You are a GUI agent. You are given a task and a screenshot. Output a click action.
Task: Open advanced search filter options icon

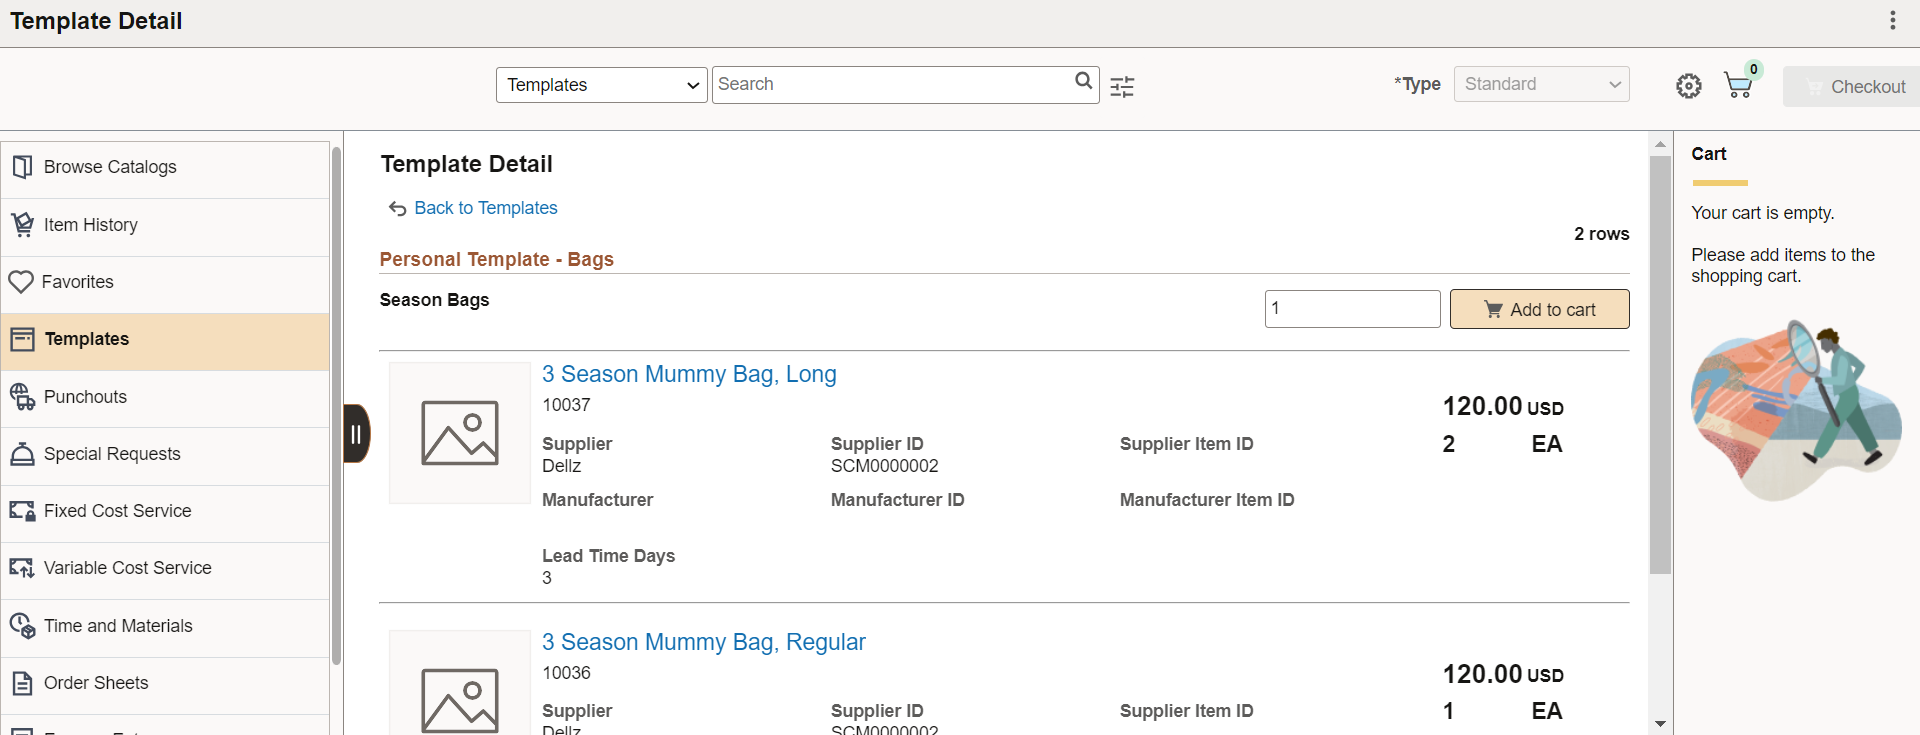(1122, 87)
